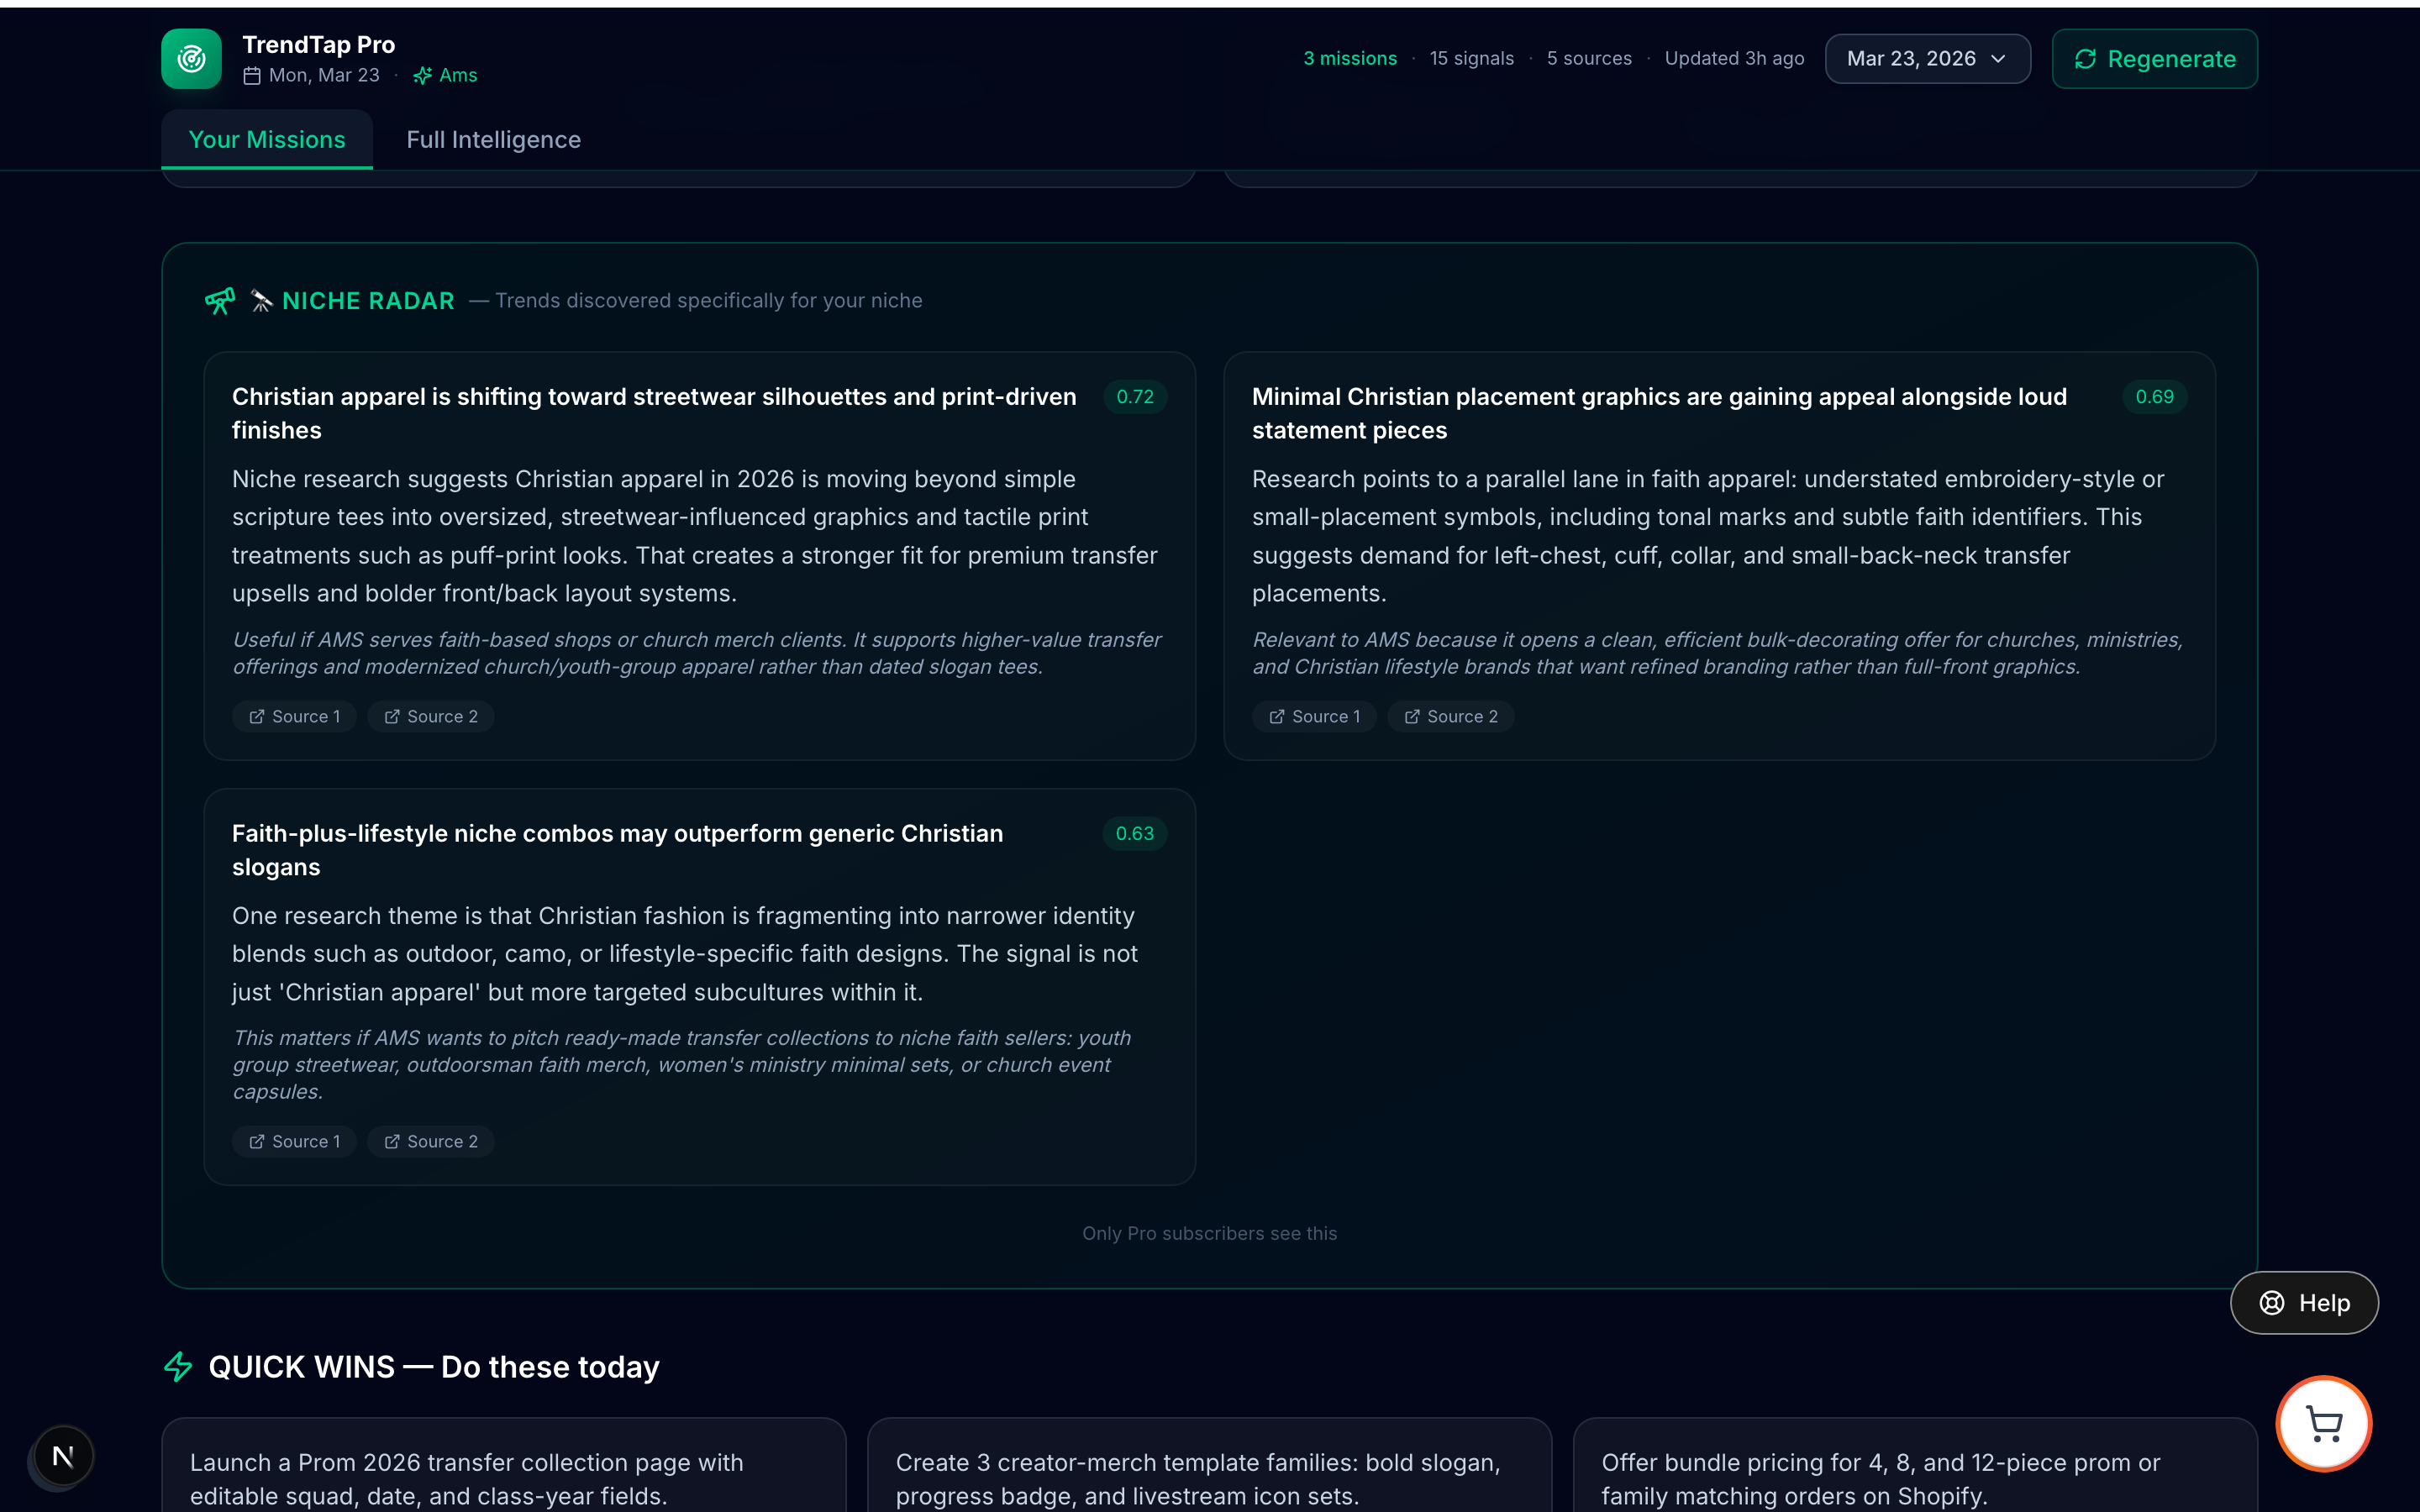Switch to the Full Intelligence tab

tap(493, 140)
